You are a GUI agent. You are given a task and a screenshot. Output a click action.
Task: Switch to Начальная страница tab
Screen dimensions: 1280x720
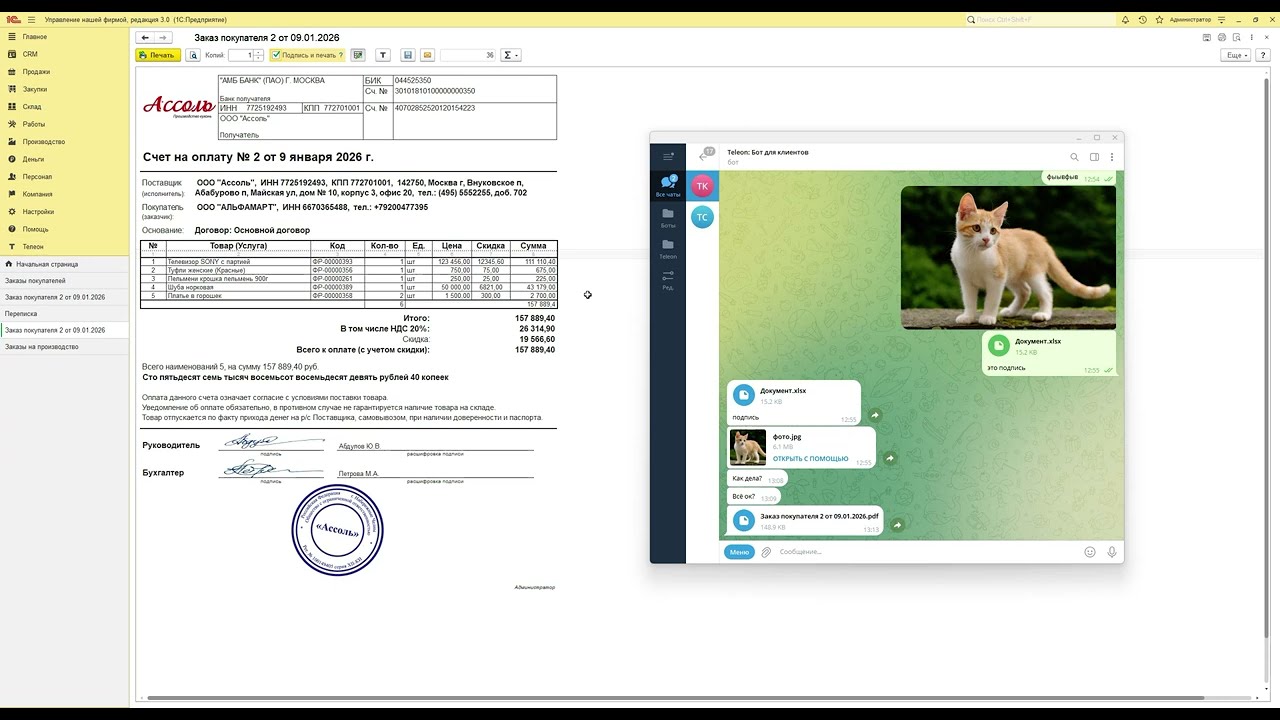click(x=65, y=264)
